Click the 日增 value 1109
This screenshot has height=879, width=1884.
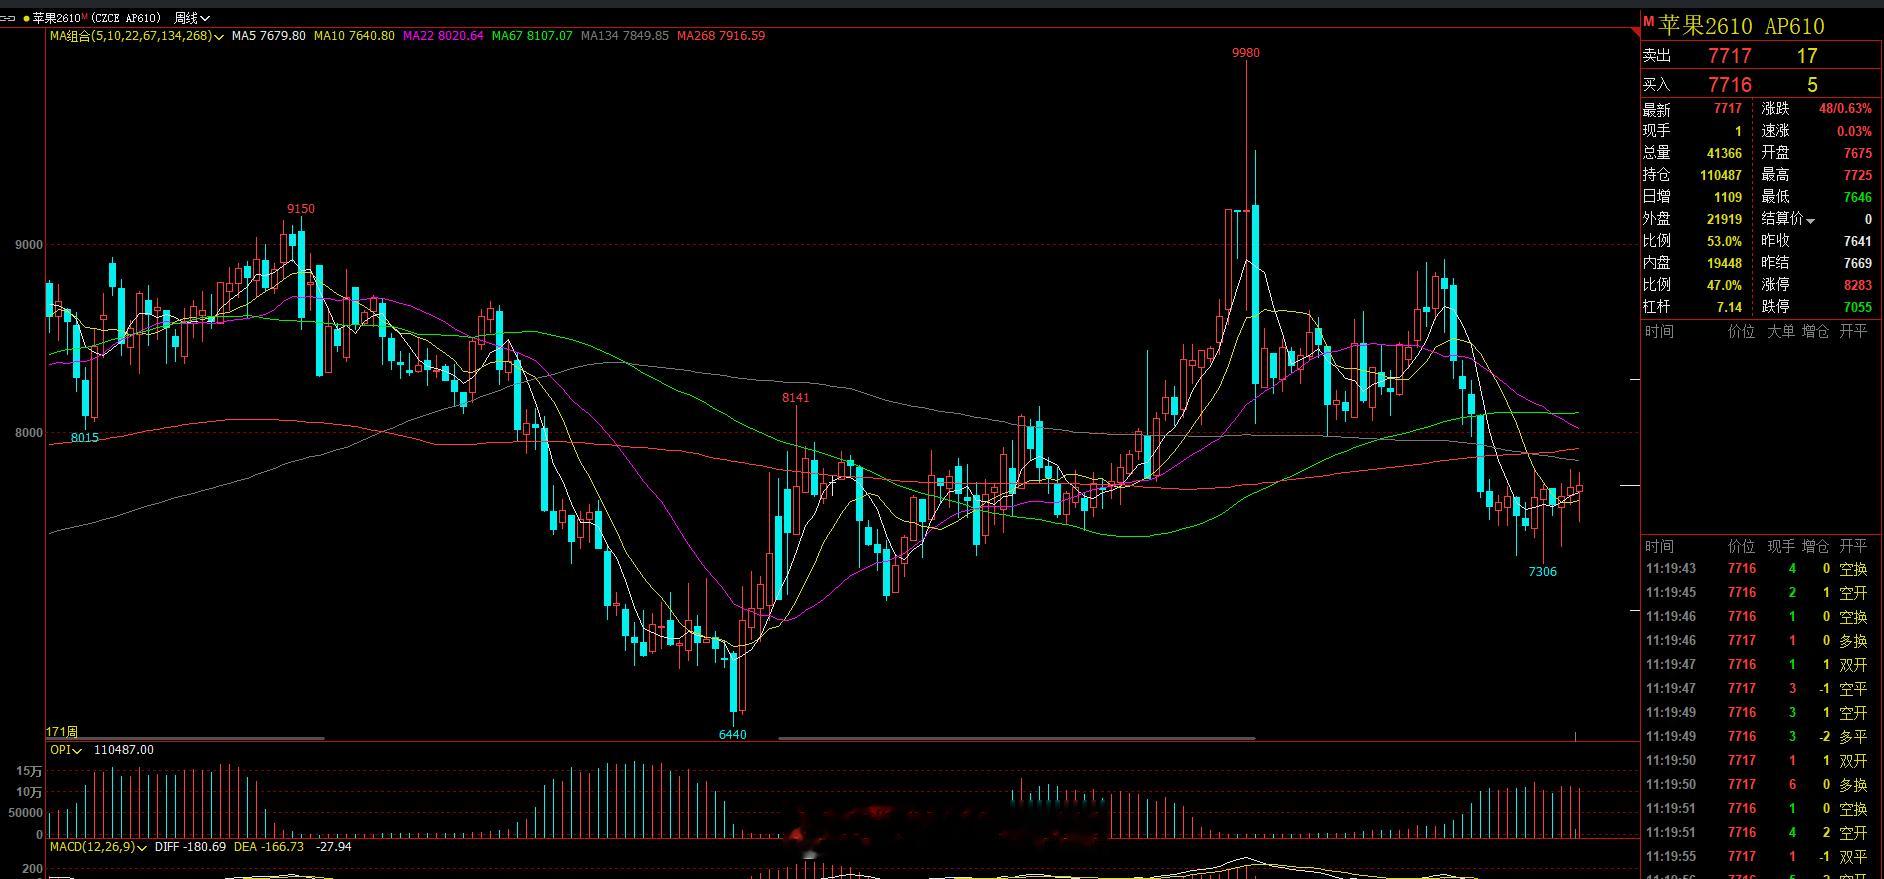pyautogui.click(x=1727, y=198)
